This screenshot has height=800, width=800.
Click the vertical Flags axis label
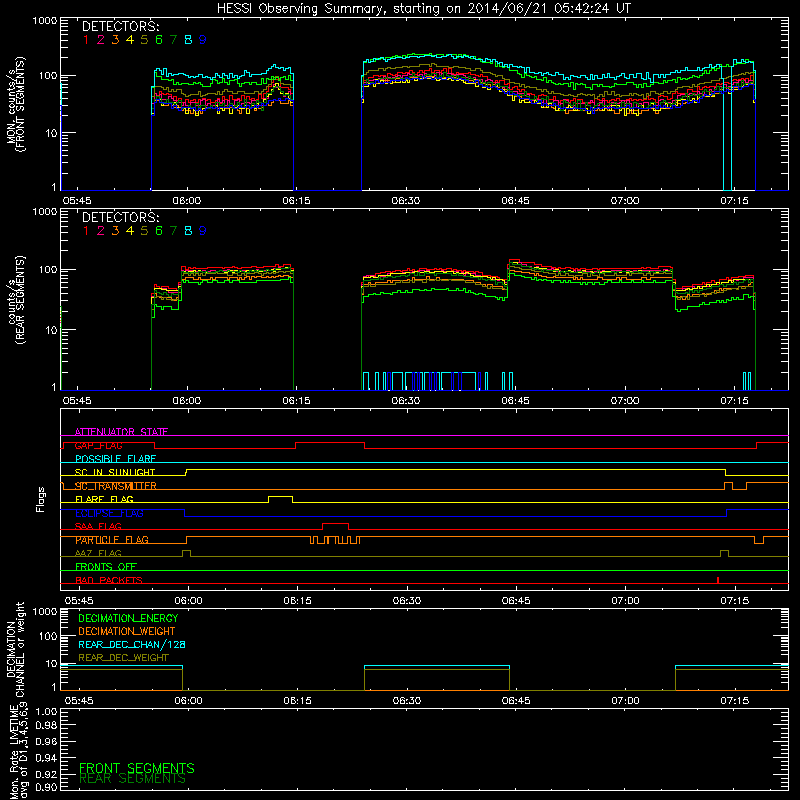(41, 499)
